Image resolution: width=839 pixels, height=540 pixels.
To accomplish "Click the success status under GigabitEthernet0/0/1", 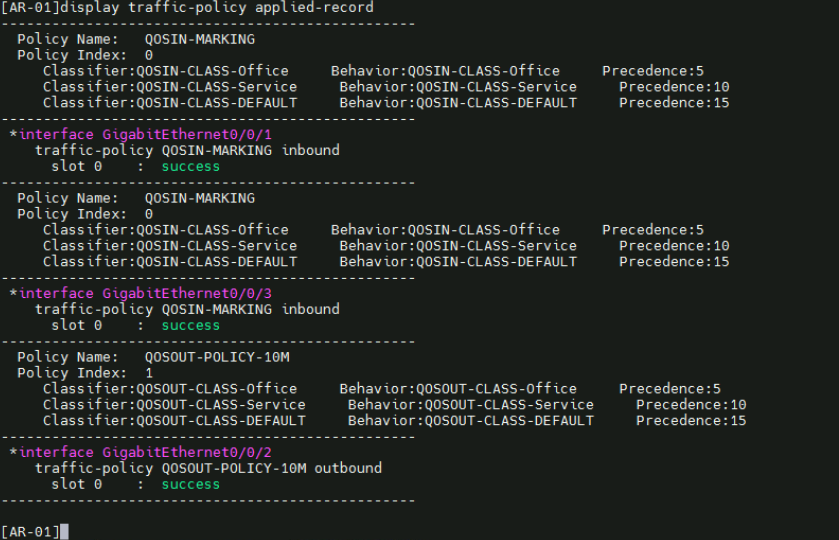I will [x=190, y=166].
